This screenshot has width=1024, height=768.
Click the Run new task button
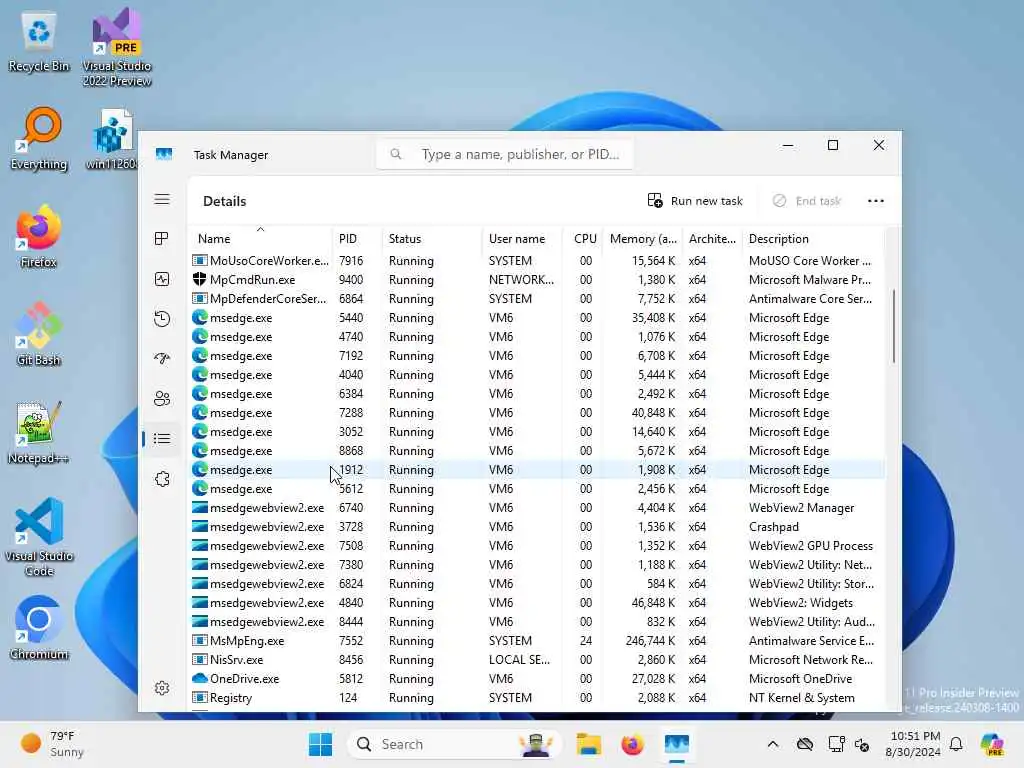click(696, 201)
